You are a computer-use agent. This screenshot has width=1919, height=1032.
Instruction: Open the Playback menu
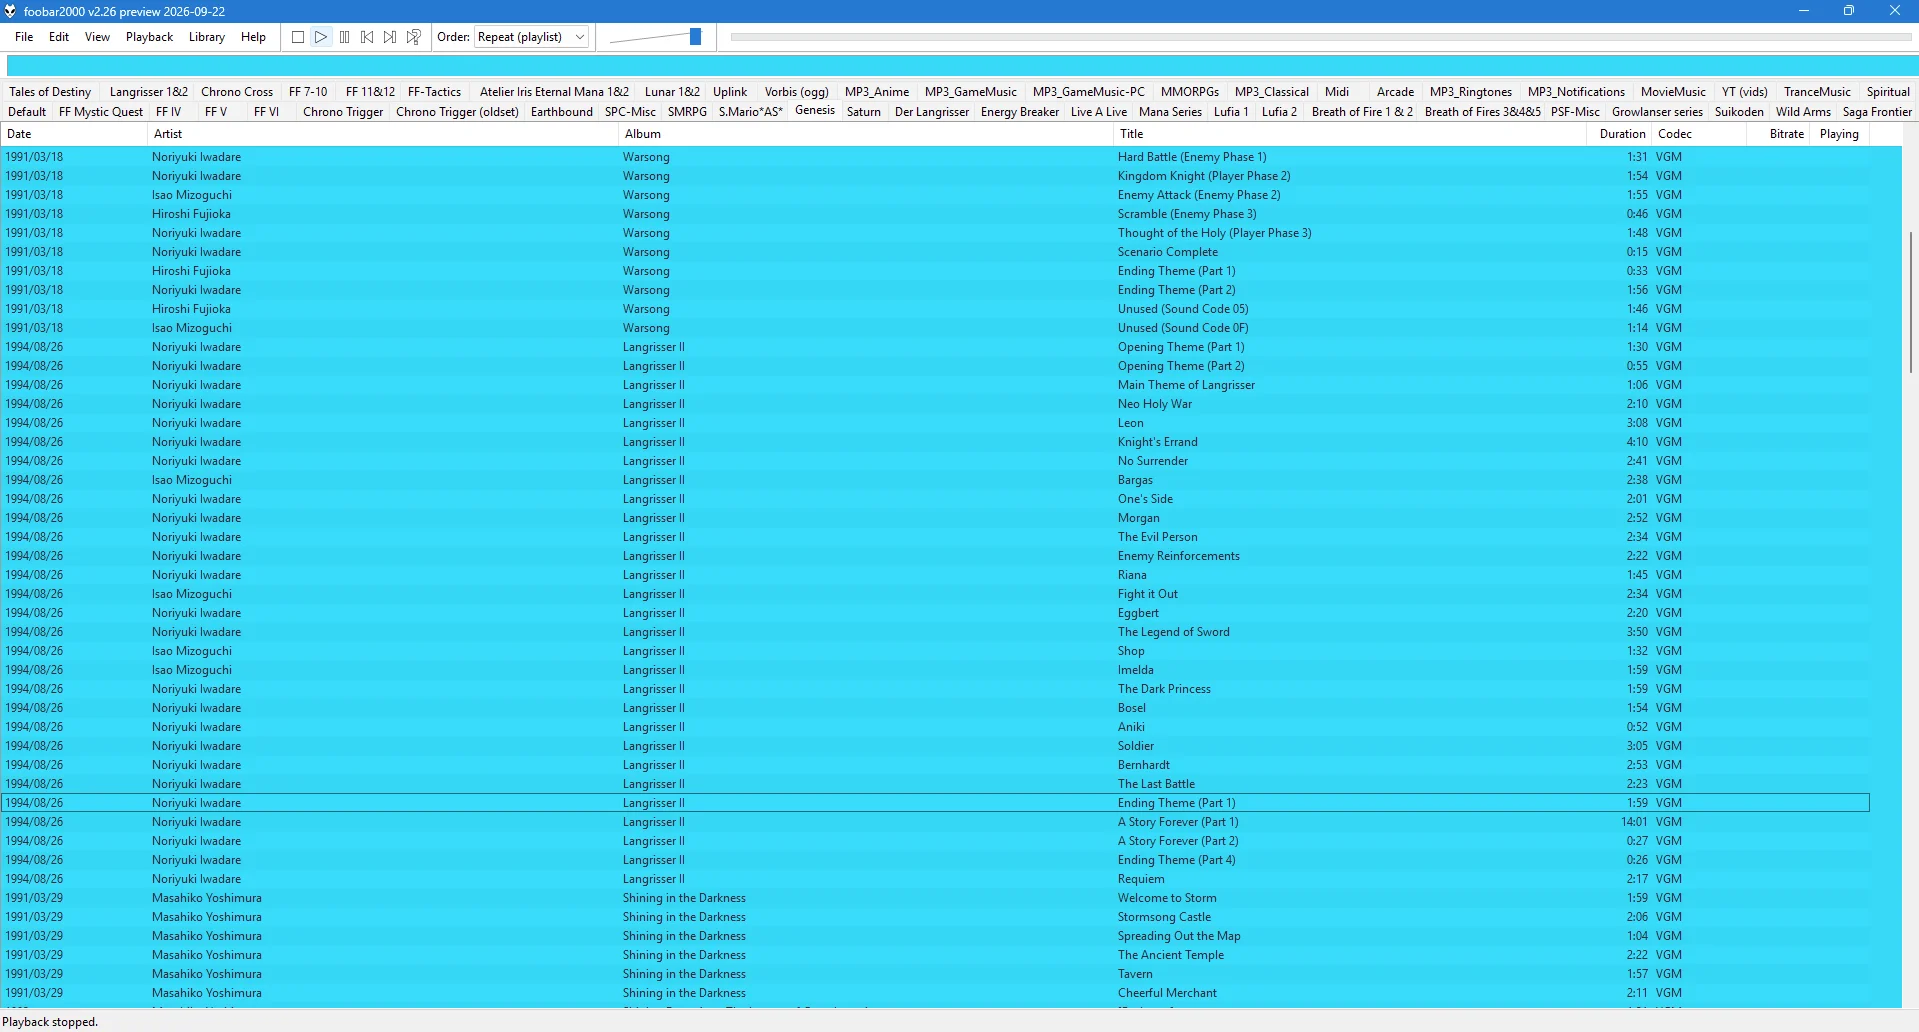(150, 37)
